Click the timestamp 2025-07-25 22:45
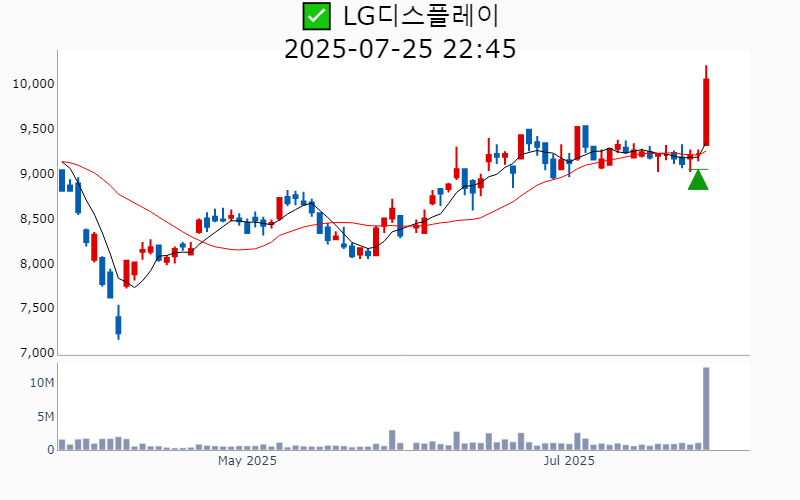800x500 pixels. (x=400, y=49)
